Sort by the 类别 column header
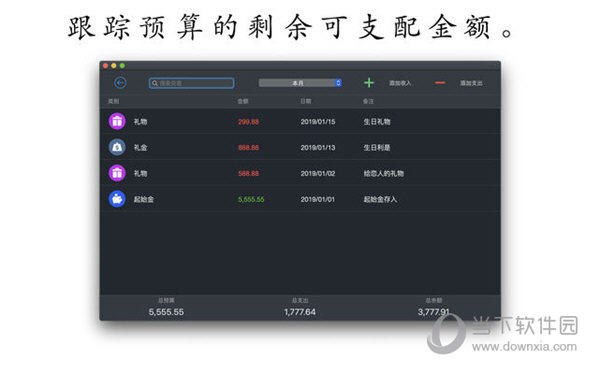 click(x=113, y=101)
